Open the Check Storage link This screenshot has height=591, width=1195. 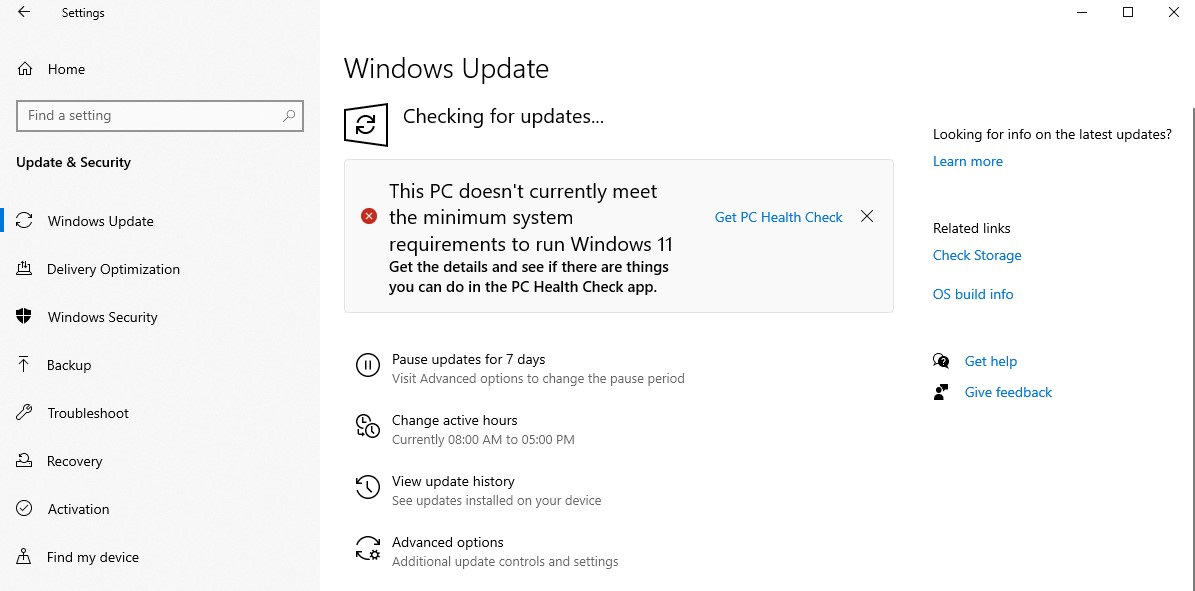coord(977,255)
